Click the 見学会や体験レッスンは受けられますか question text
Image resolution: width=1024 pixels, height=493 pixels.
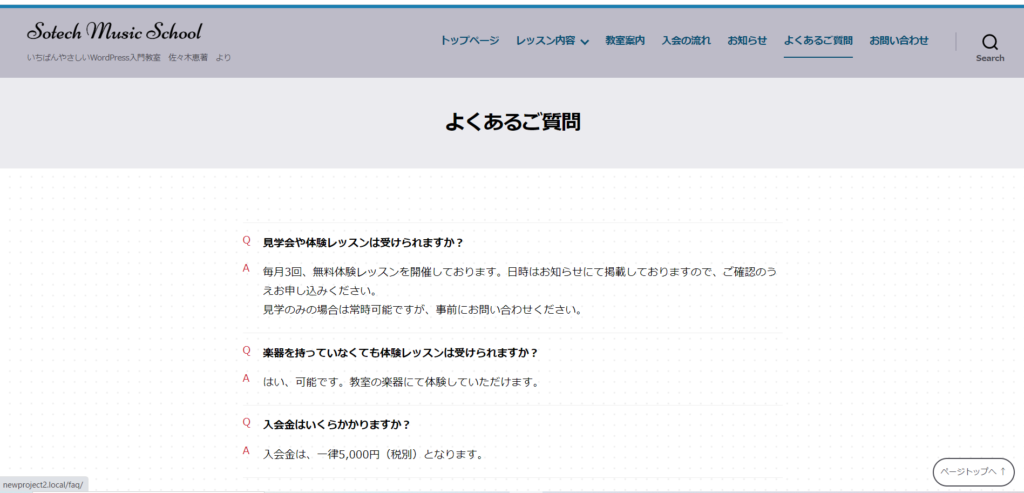click(362, 242)
